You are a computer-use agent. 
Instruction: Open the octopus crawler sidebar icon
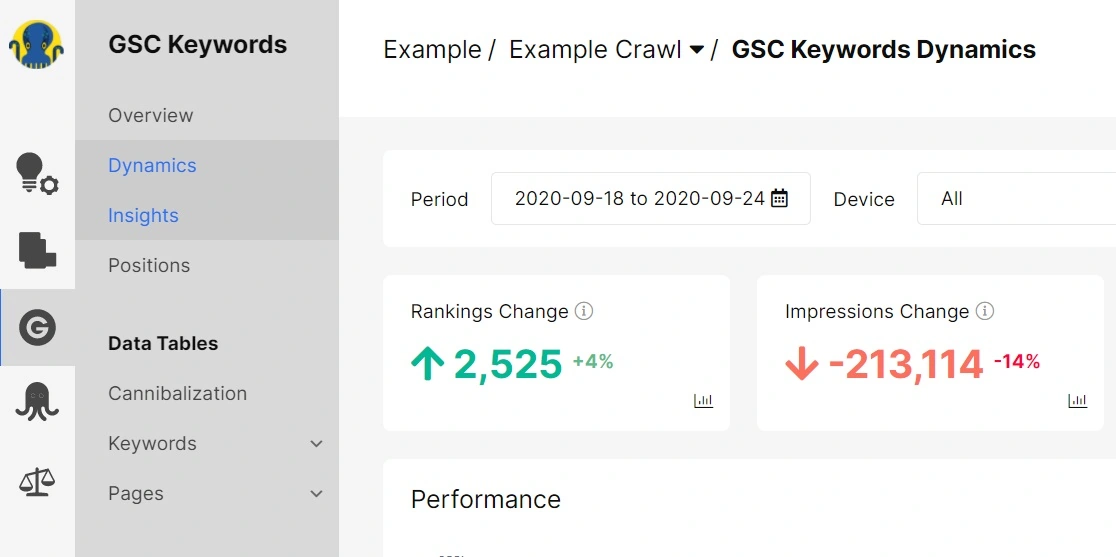point(37,403)
